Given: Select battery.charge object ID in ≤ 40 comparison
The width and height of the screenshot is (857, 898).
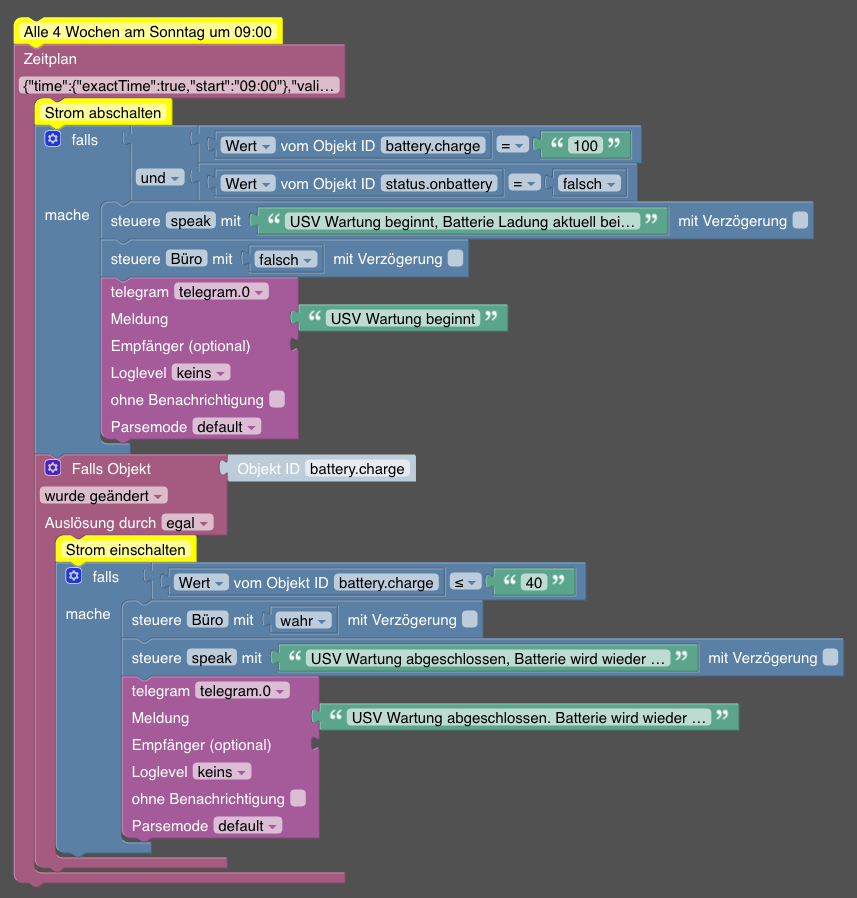Looking at the screenshot, I should 386,582.
